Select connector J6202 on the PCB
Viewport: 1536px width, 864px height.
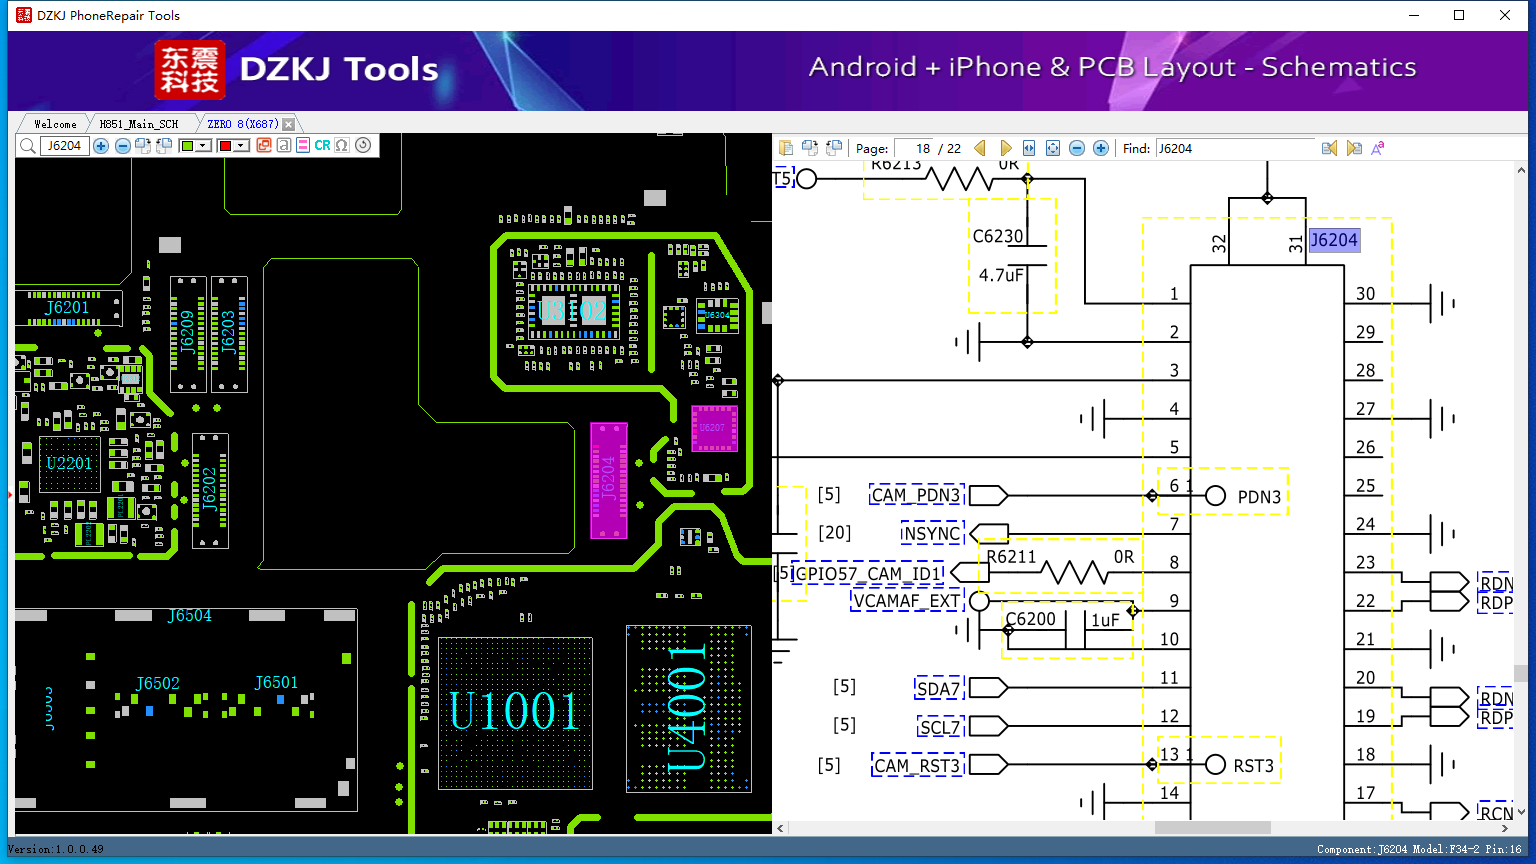tap(209, 490)
